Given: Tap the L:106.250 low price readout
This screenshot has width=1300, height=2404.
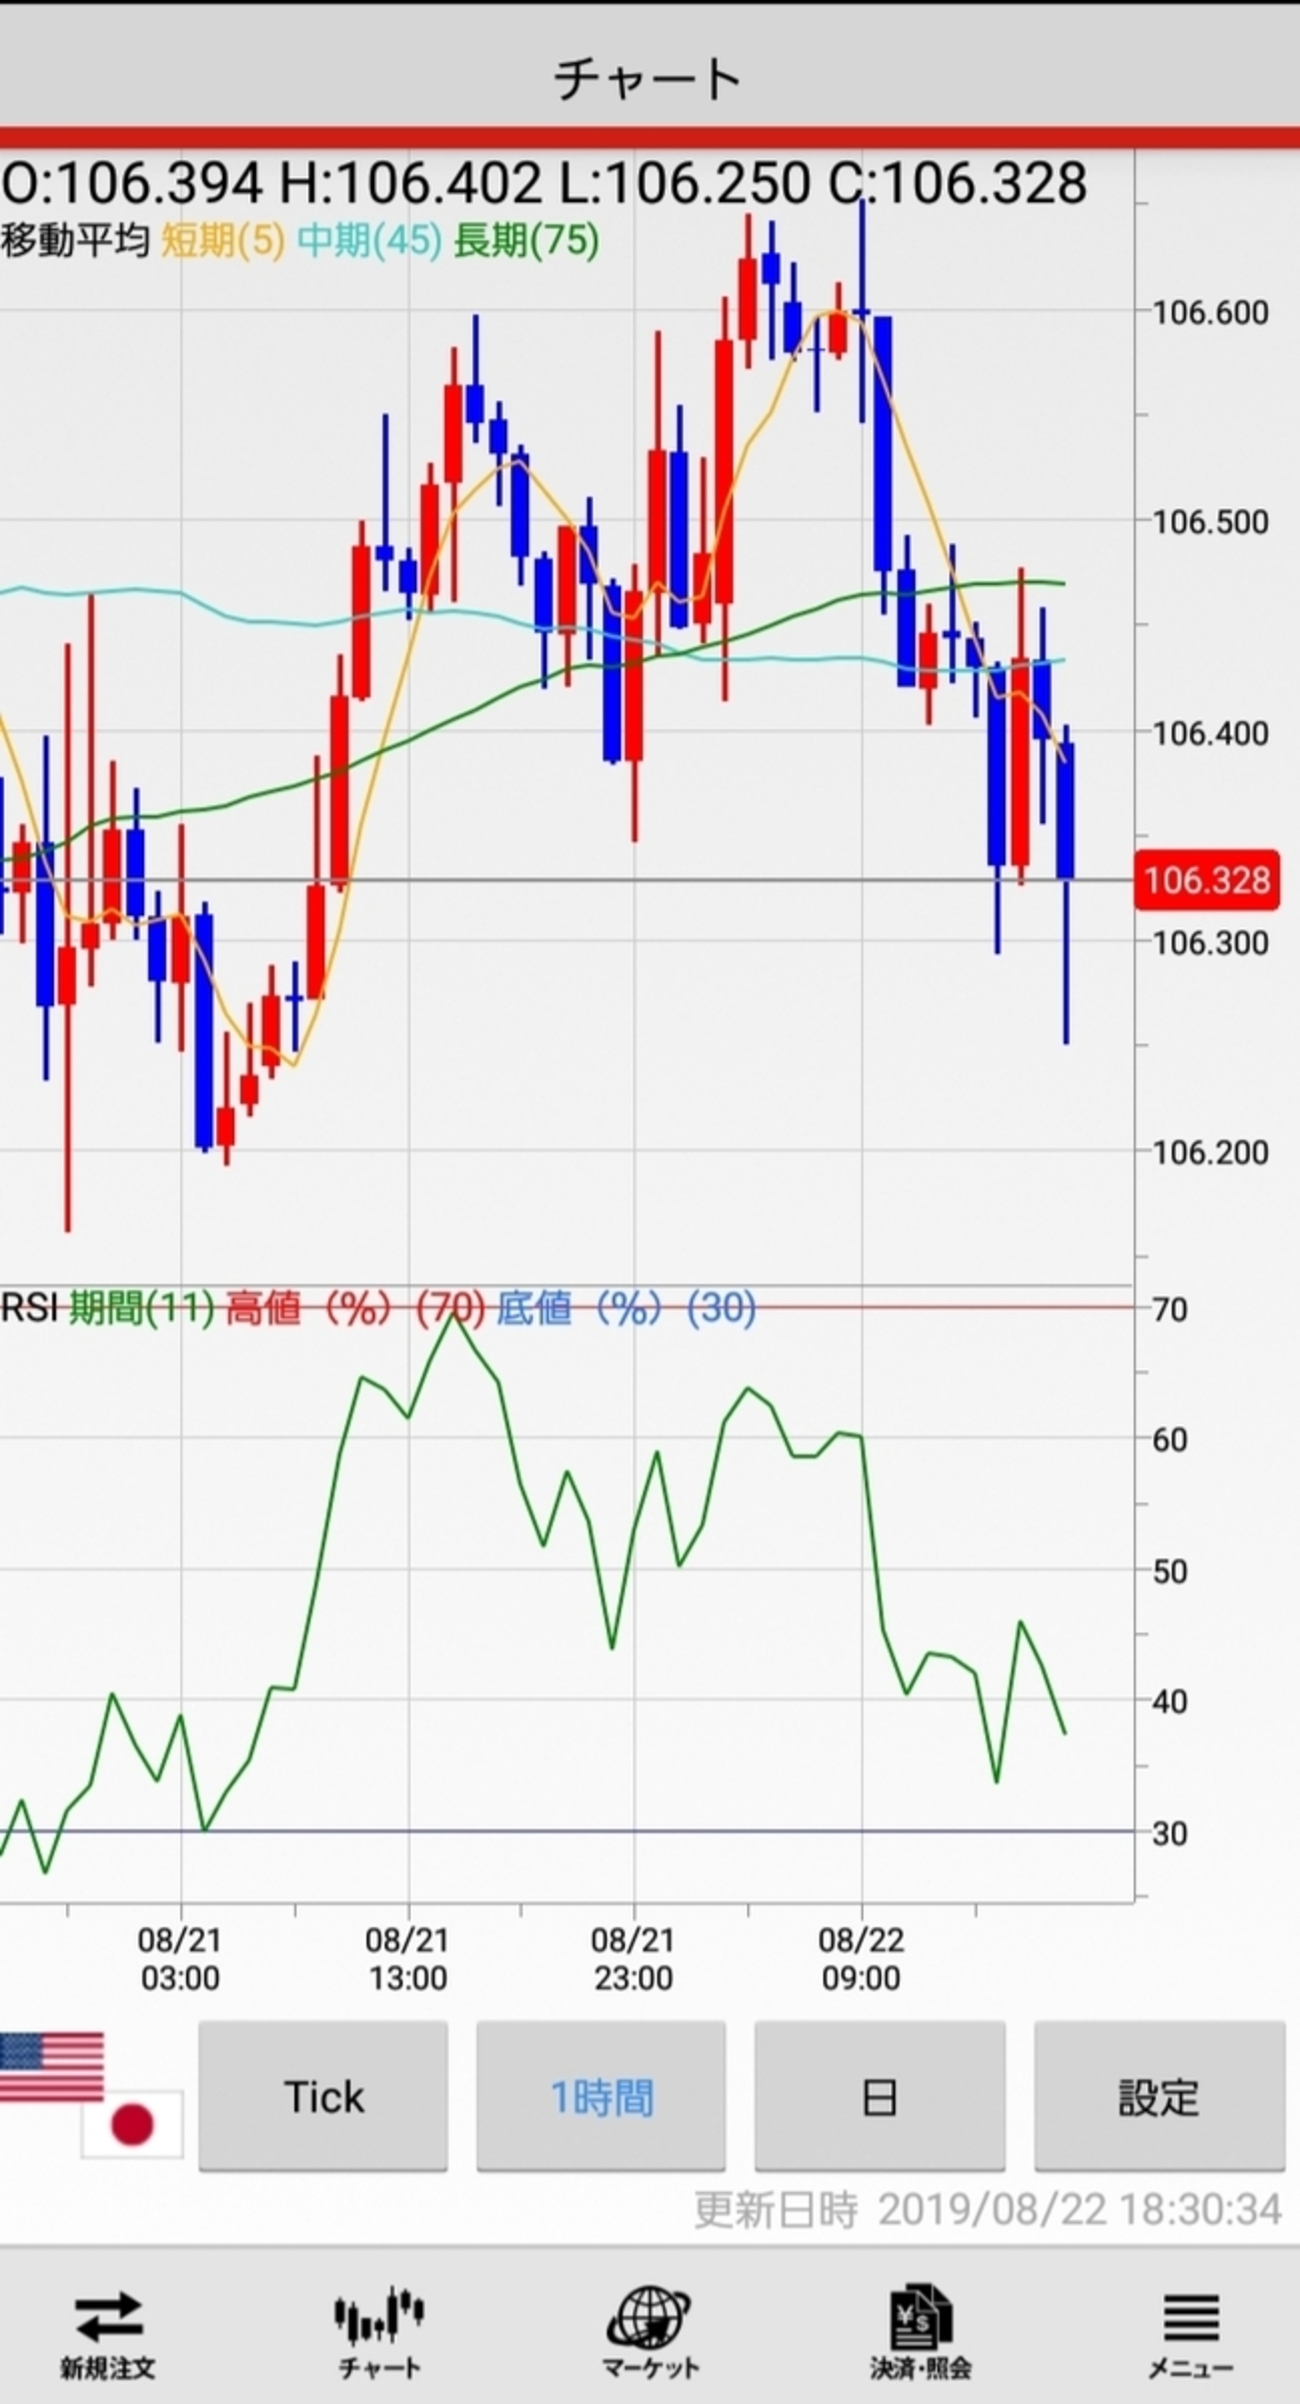Looking at the screenshot, I should (684, 183).
